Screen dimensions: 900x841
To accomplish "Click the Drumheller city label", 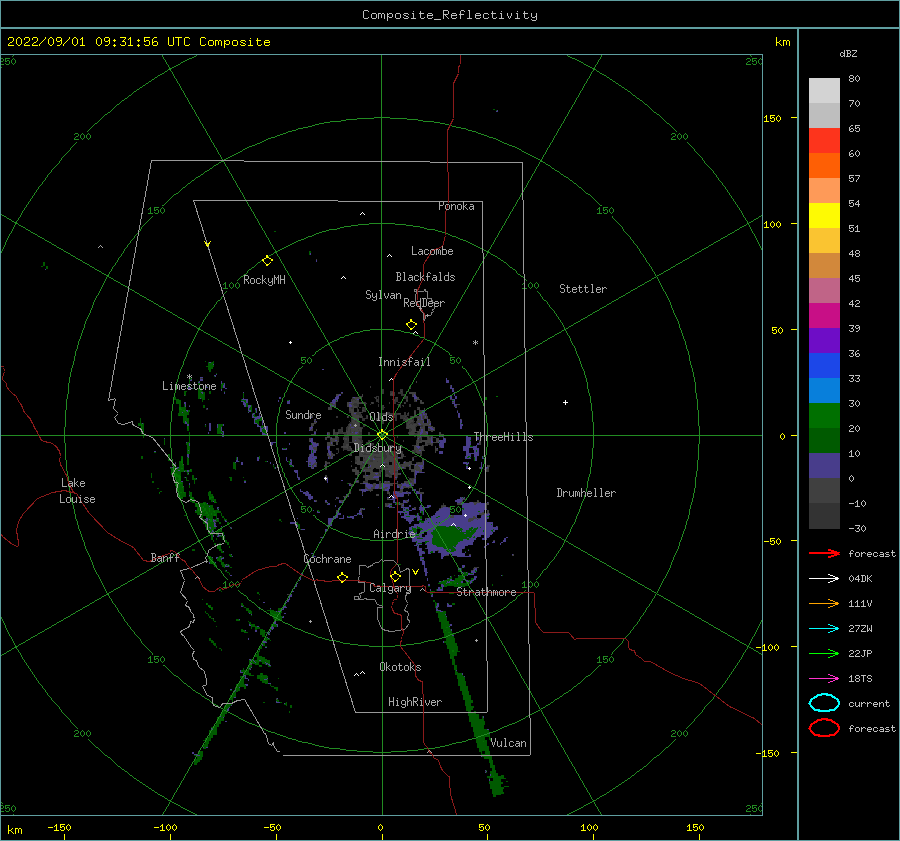I will pyautogui.click(x=586, y=493).
